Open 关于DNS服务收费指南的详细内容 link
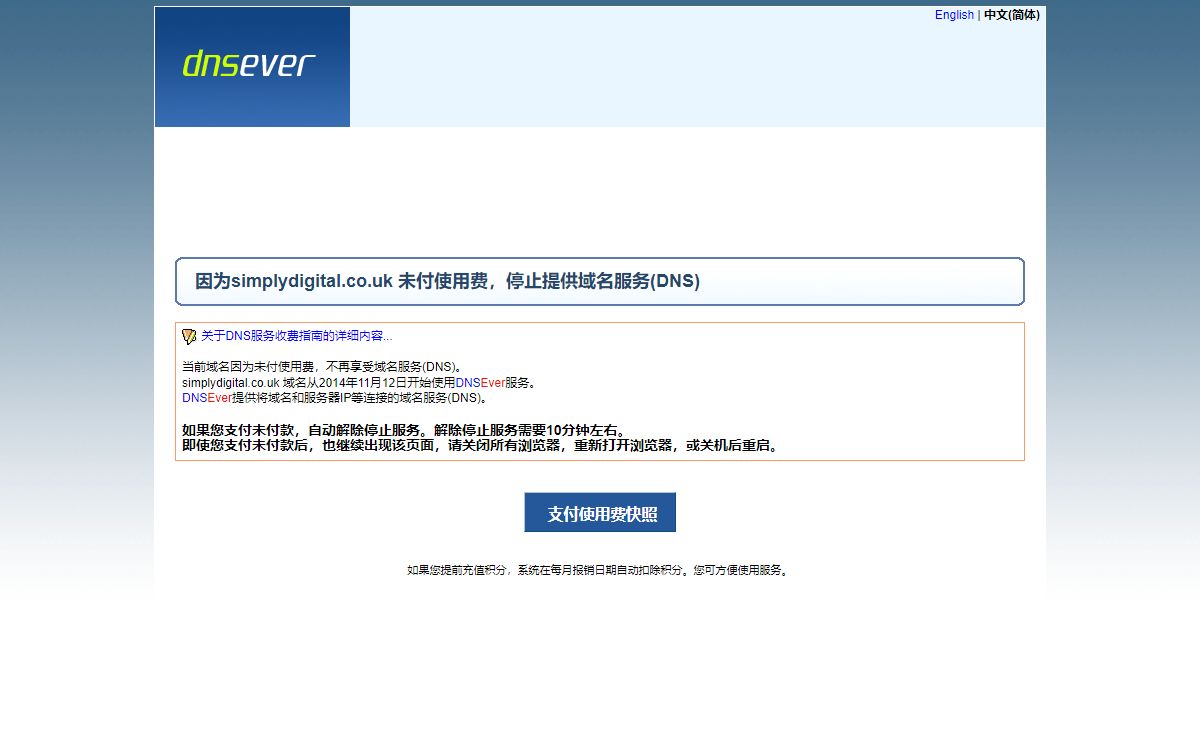The image size is (1200, 740). pos(297,336)
